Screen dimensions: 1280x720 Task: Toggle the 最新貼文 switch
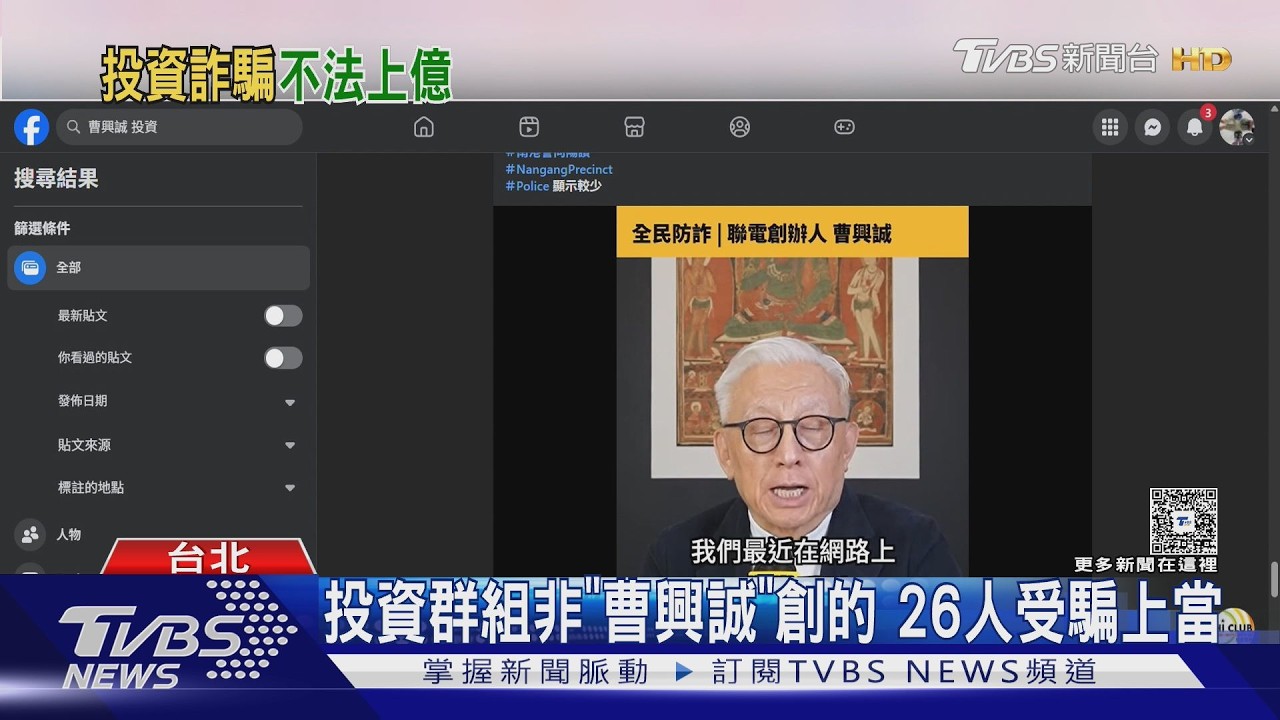[x=283, y=316]
